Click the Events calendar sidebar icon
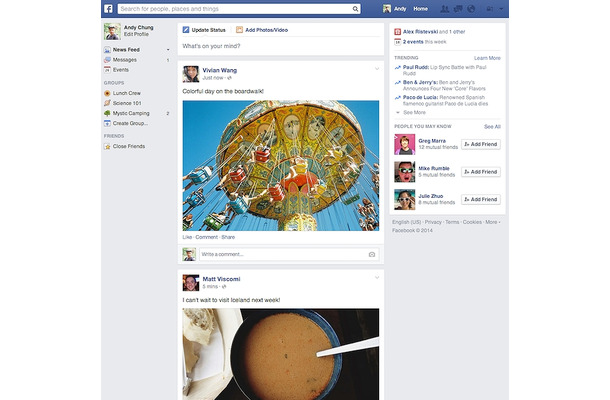Screen dimensions: 610x400 107,70
